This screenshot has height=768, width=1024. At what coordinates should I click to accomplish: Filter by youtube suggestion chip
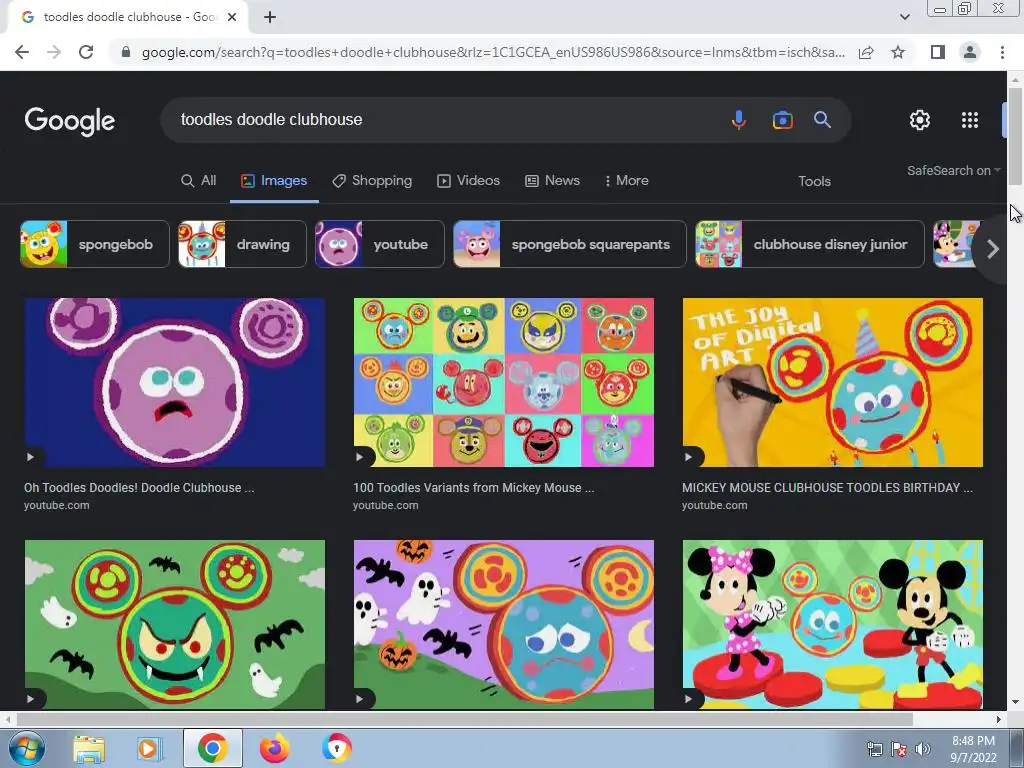click(379, 244)
